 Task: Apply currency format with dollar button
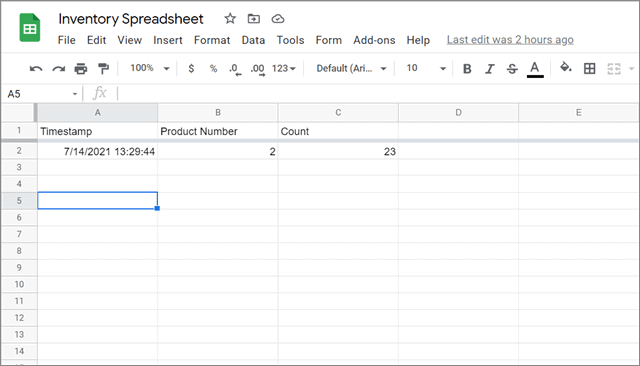pyautogui.click(x=191, y=69)
